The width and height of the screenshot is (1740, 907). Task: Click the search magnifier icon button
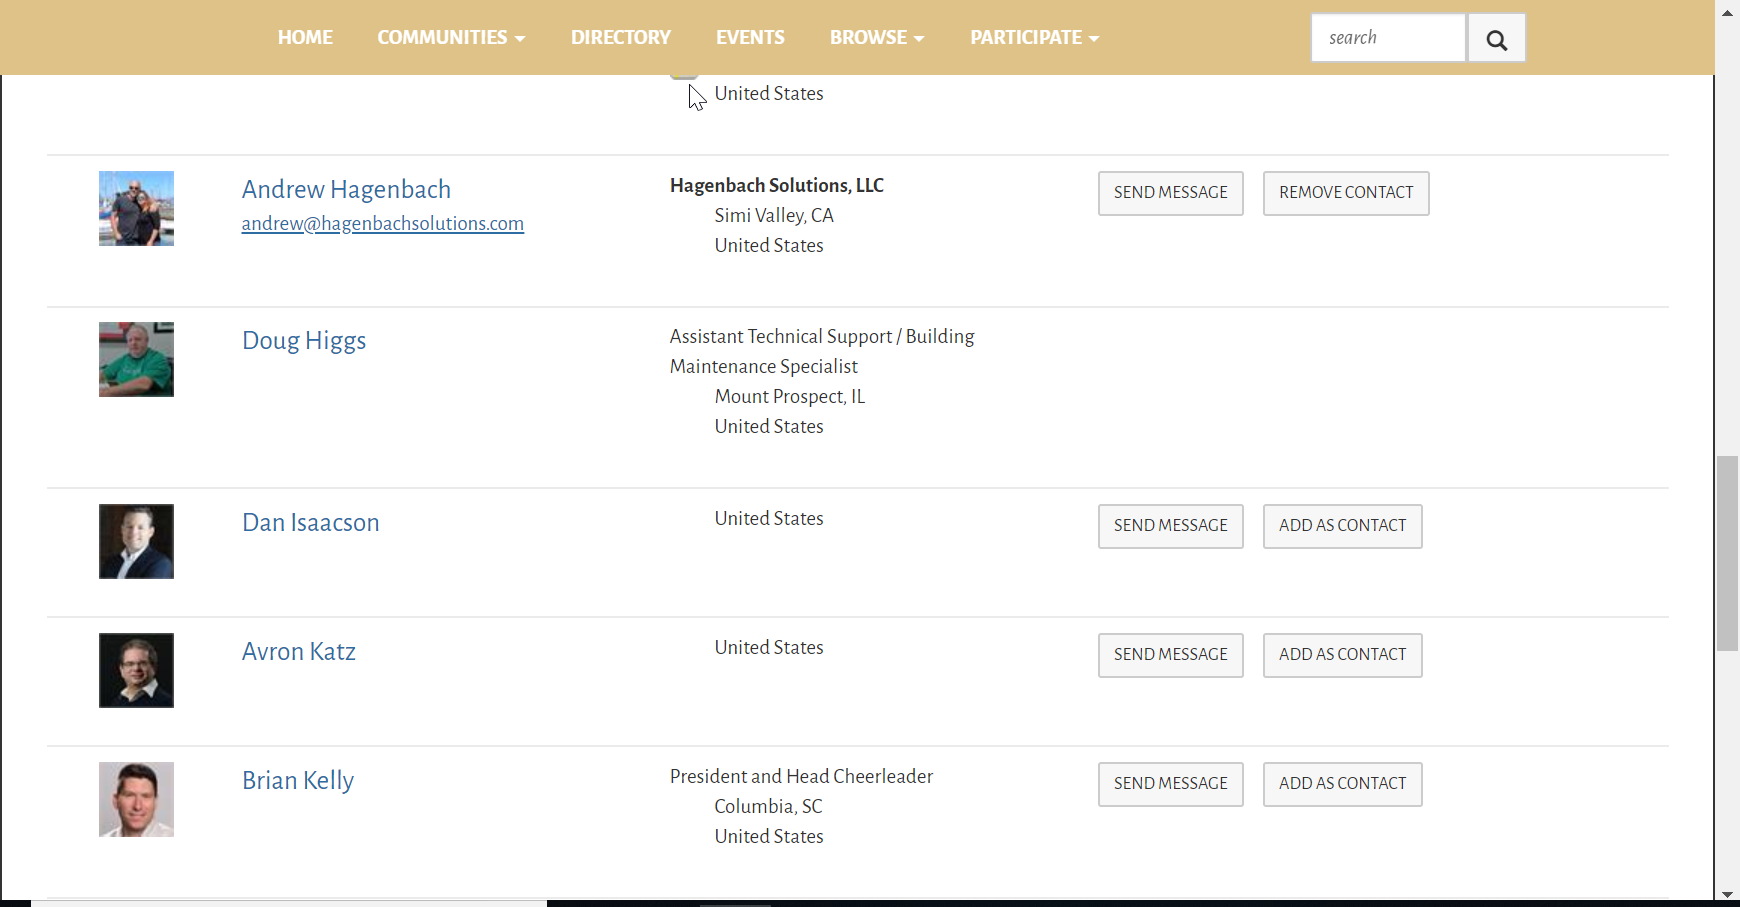tap(1496, 38)
